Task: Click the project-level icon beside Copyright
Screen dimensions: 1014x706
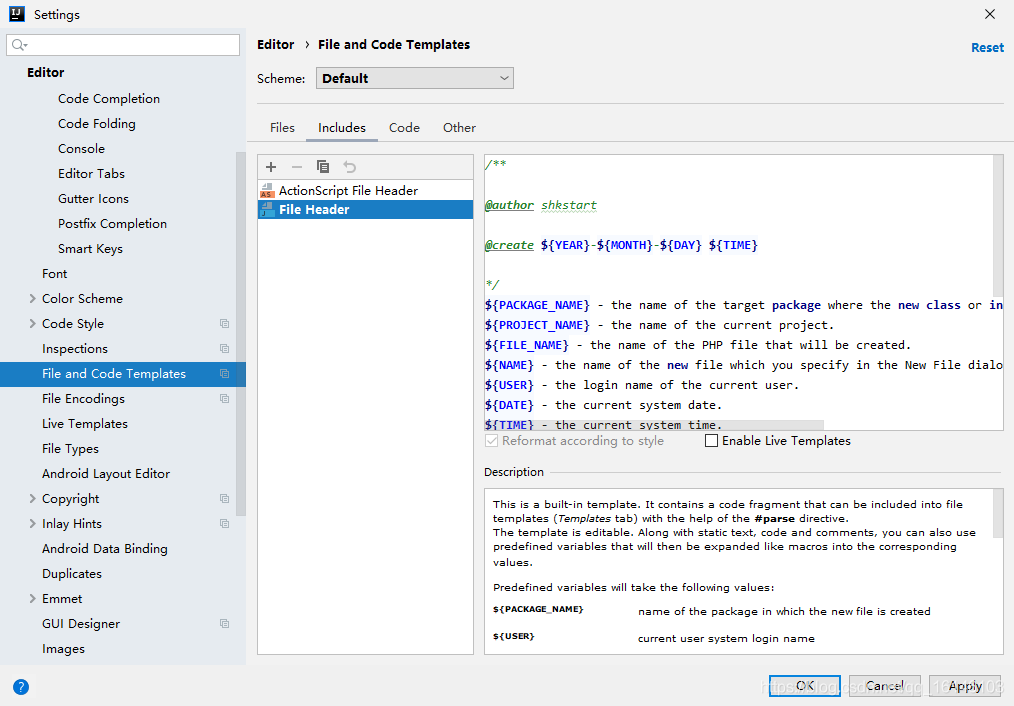Action: [224, 498]
